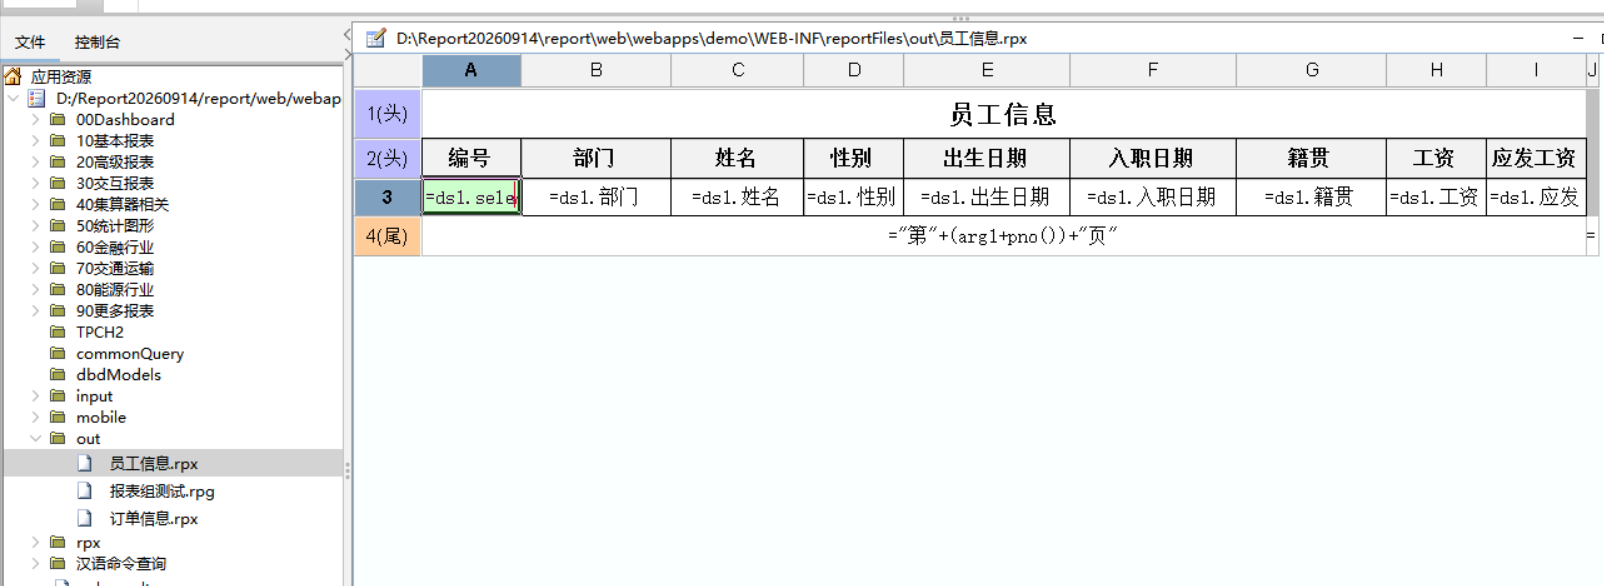Click the commonQuery folder icon
The height and width of the screenshot is (586, 1604).
pos(58,353)
